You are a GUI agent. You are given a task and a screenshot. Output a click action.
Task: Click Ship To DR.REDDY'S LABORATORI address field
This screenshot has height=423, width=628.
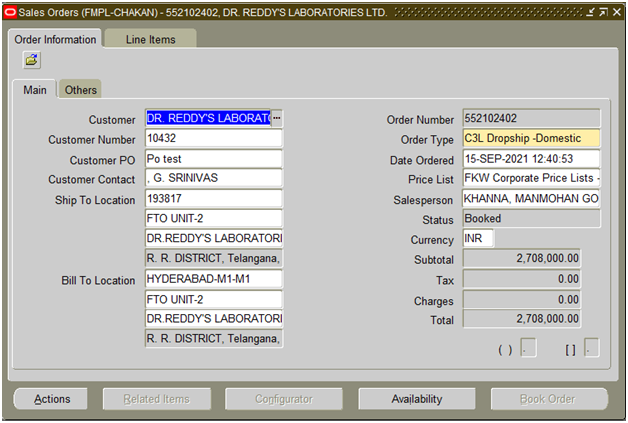coord(214,239)
